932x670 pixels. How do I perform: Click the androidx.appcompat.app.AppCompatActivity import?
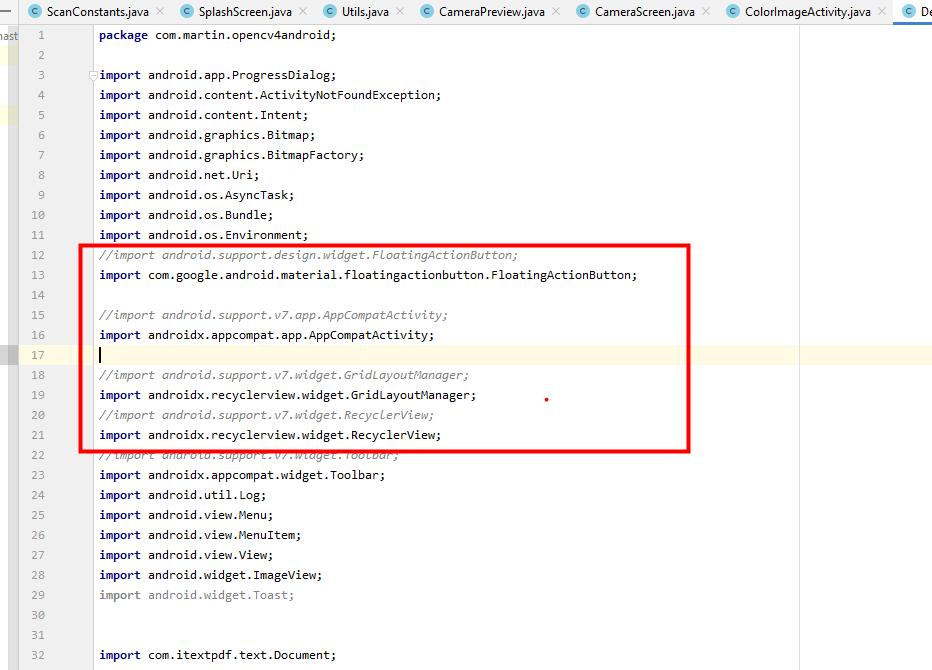pos(266,335)
